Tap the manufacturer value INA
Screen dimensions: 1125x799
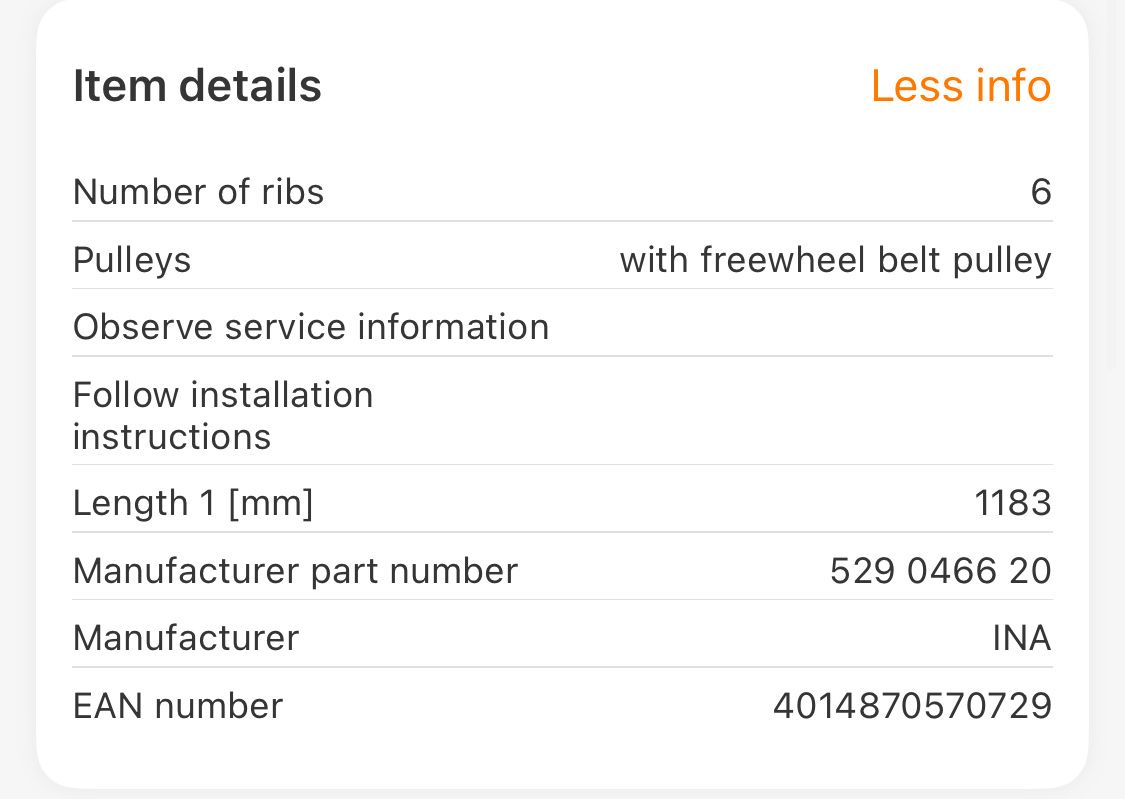1021,638
